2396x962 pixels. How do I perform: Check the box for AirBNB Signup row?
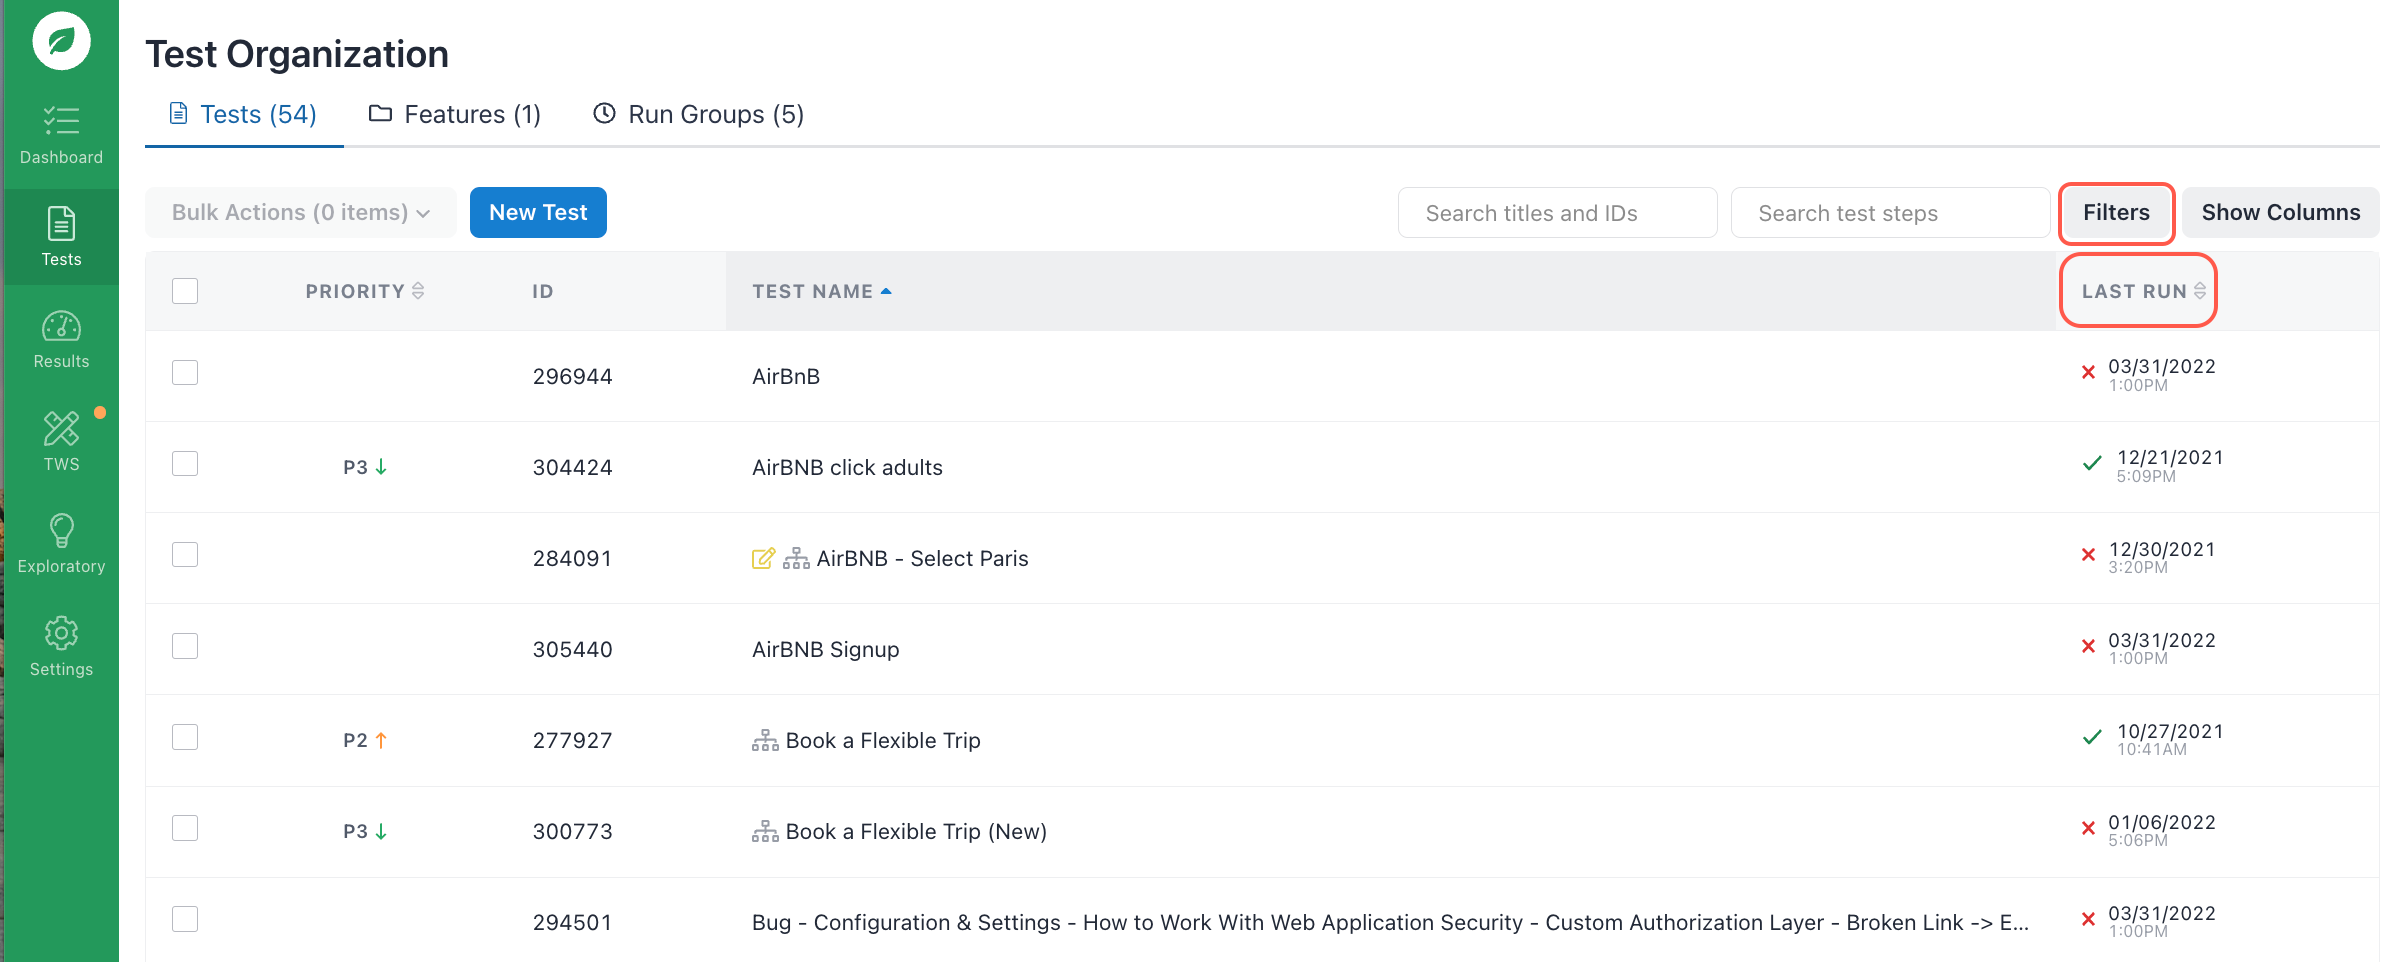click(x=185, y=646)
